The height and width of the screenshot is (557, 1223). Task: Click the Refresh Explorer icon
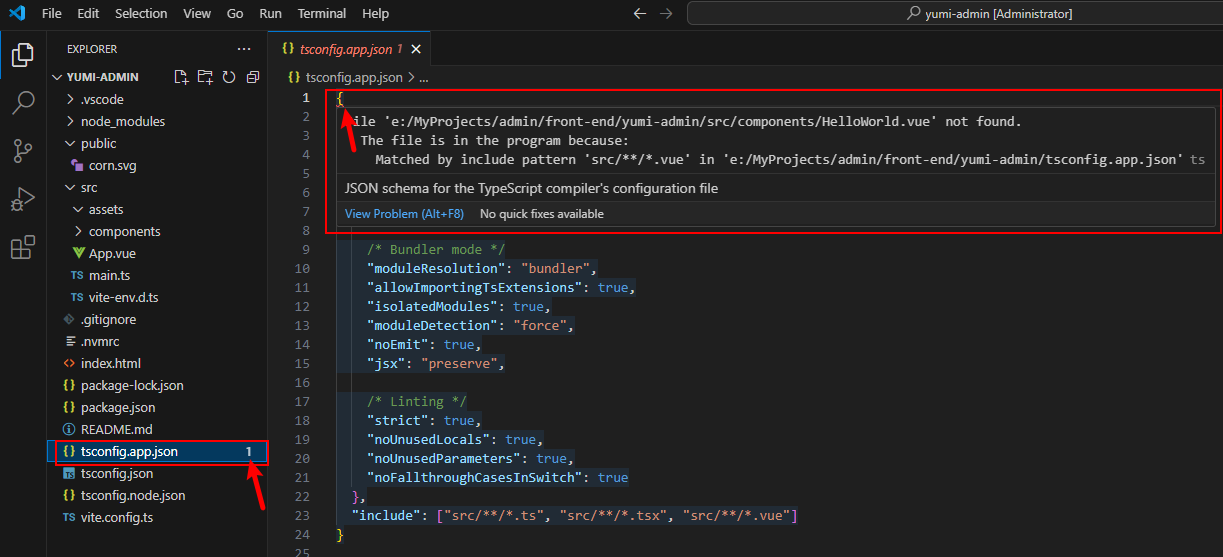[x=229, y=77]
